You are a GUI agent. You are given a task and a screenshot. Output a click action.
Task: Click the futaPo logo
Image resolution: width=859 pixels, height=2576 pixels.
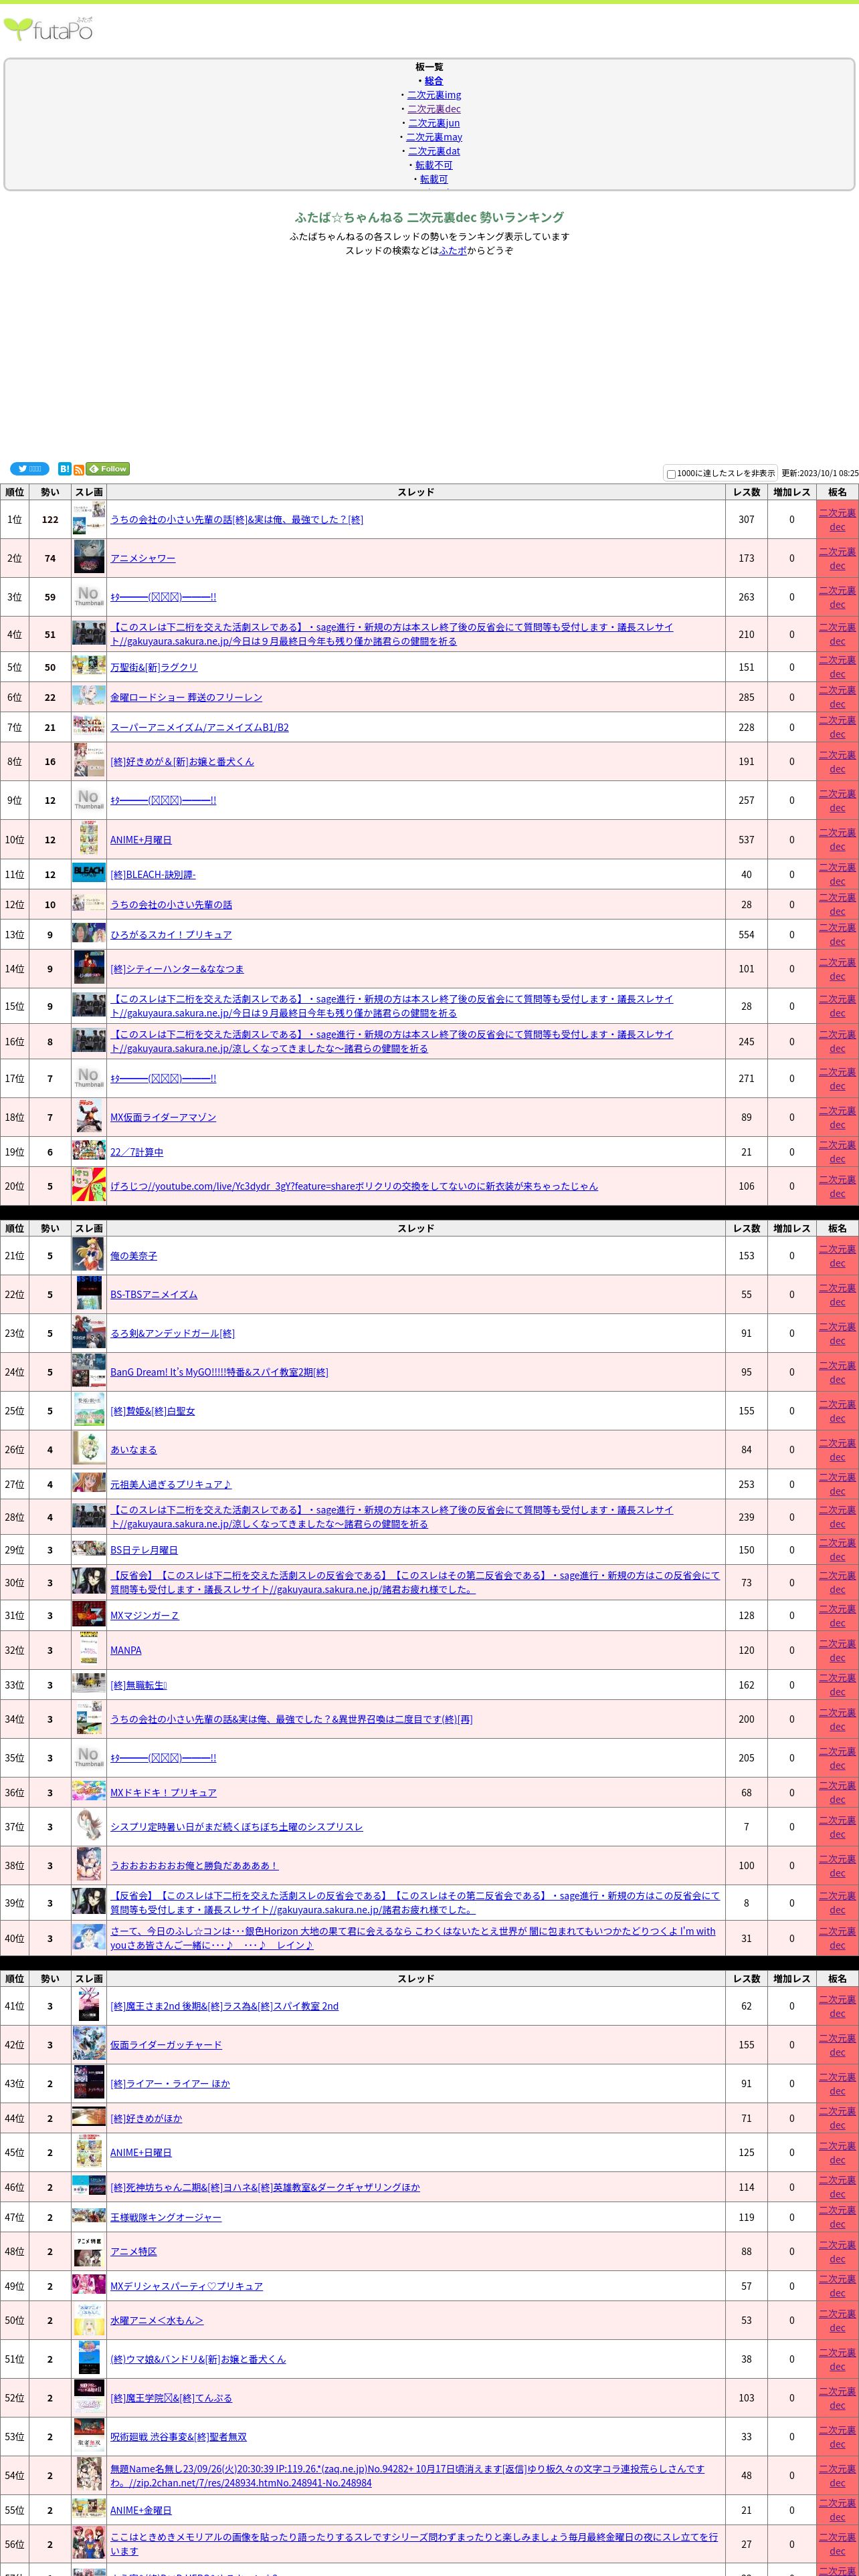point(49,28)
